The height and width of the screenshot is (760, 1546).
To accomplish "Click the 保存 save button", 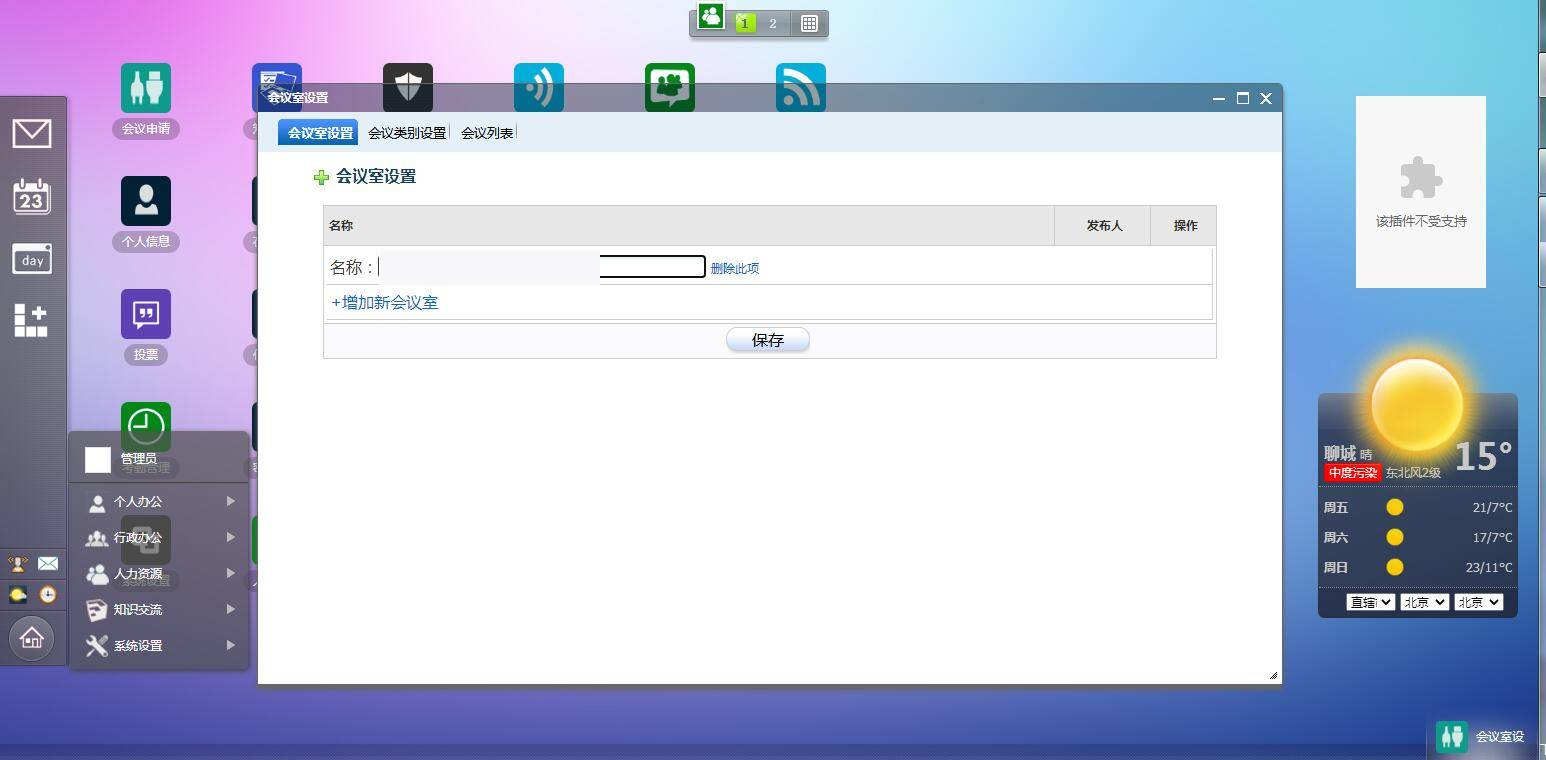I will (x=767, y=339).
